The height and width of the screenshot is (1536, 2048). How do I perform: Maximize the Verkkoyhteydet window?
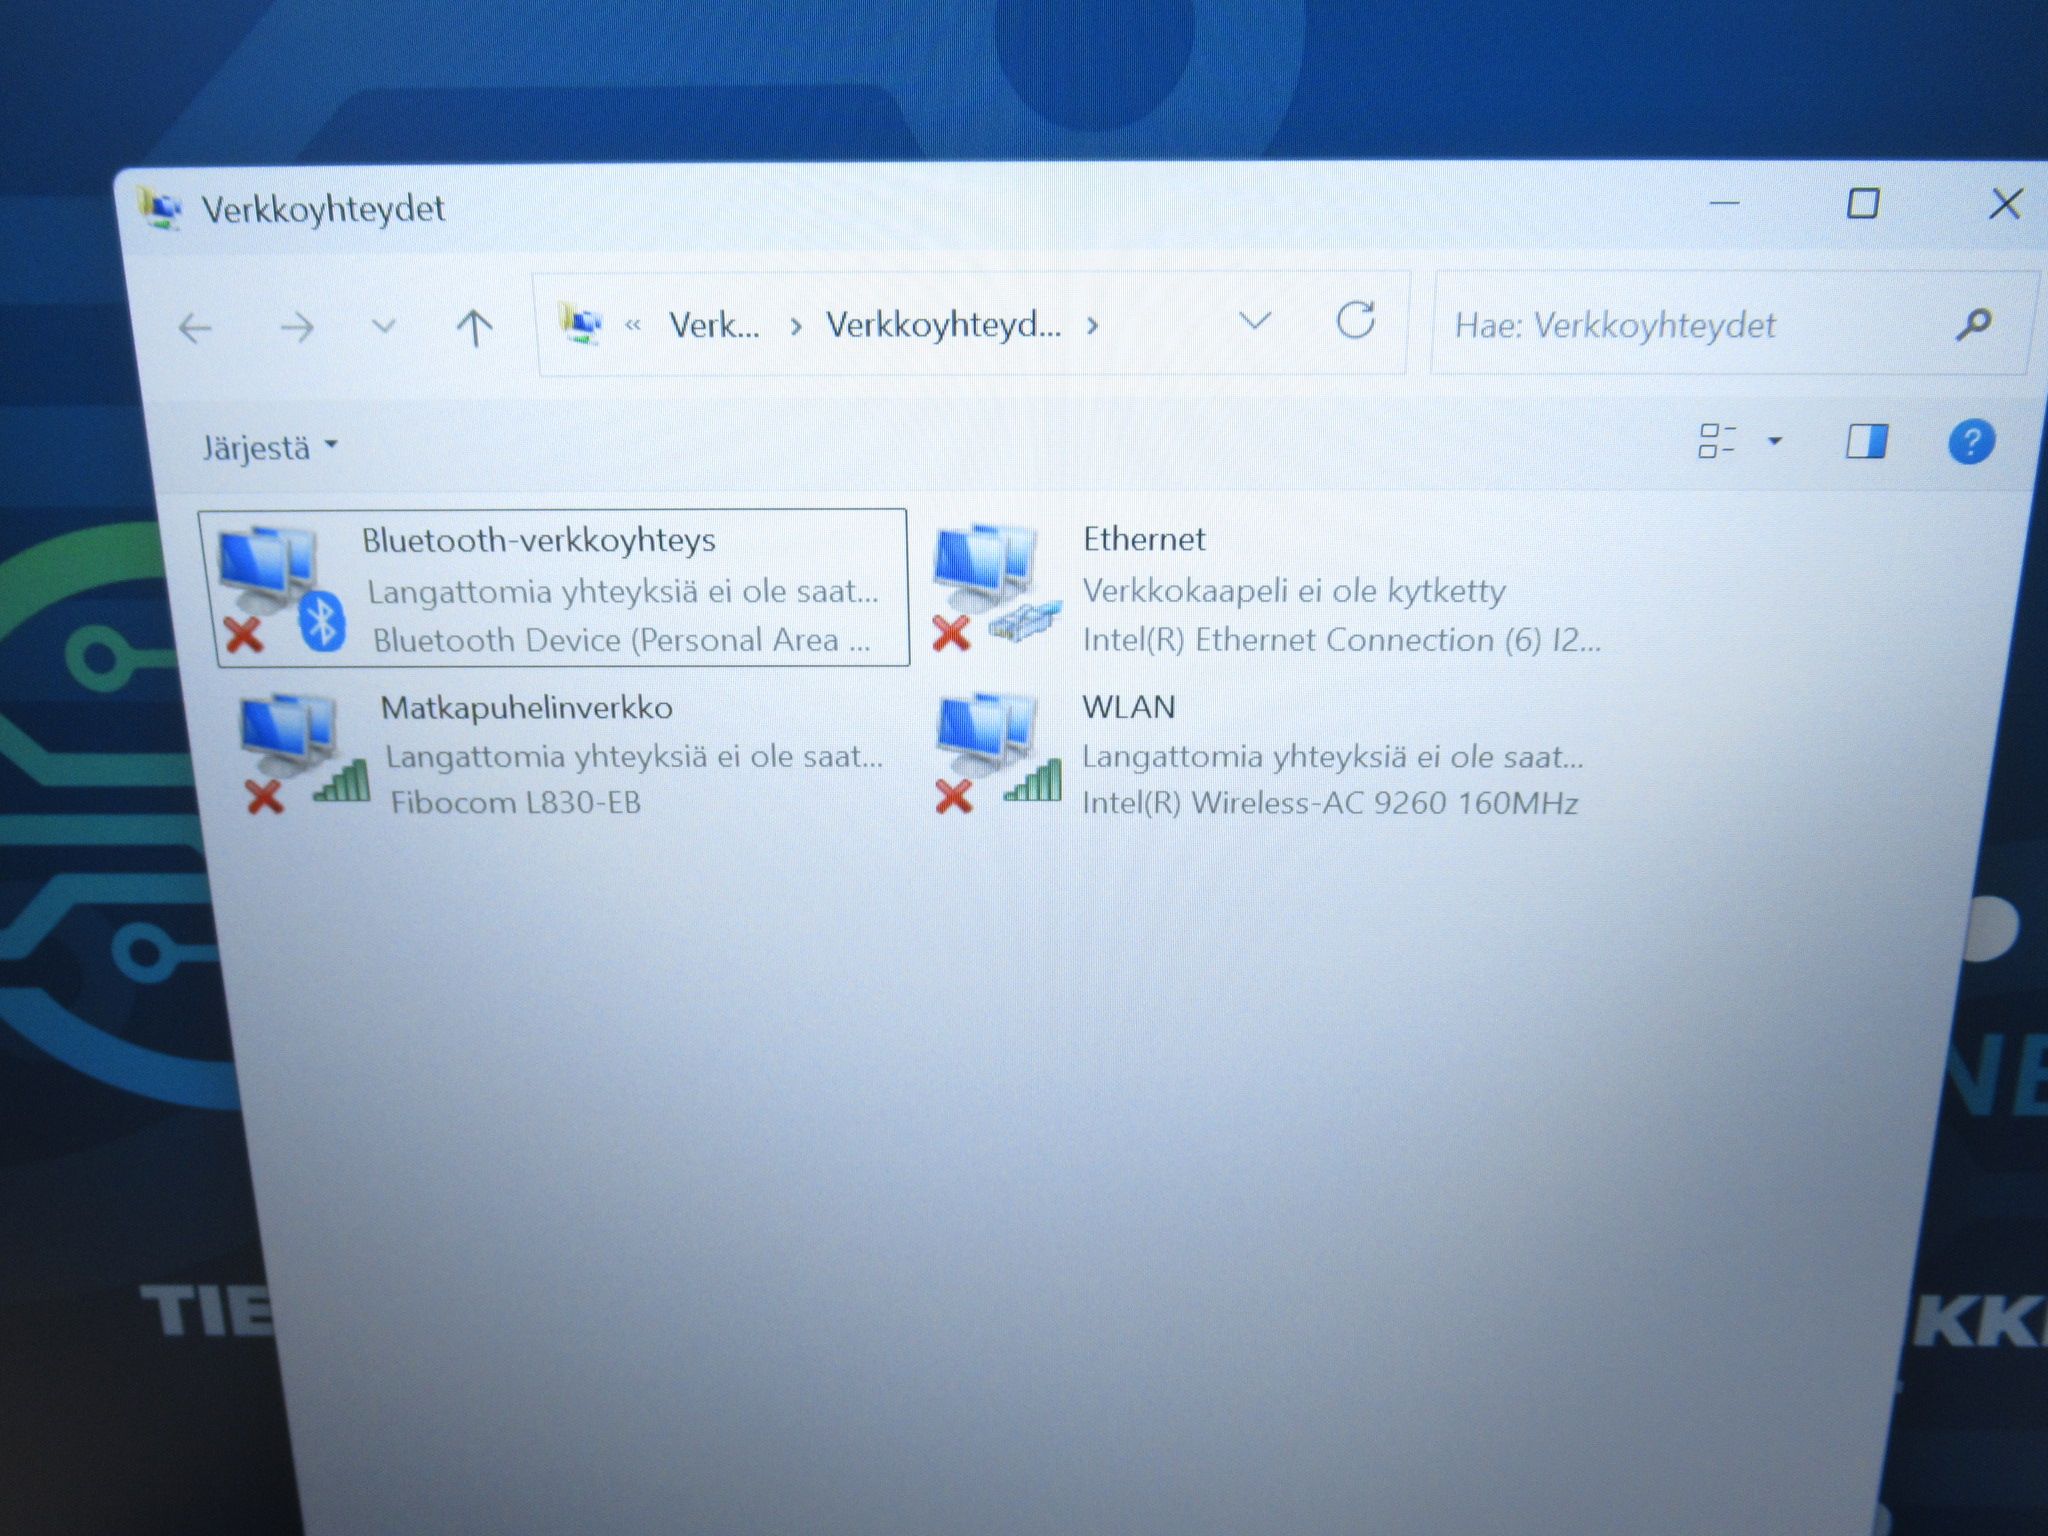1862,203
